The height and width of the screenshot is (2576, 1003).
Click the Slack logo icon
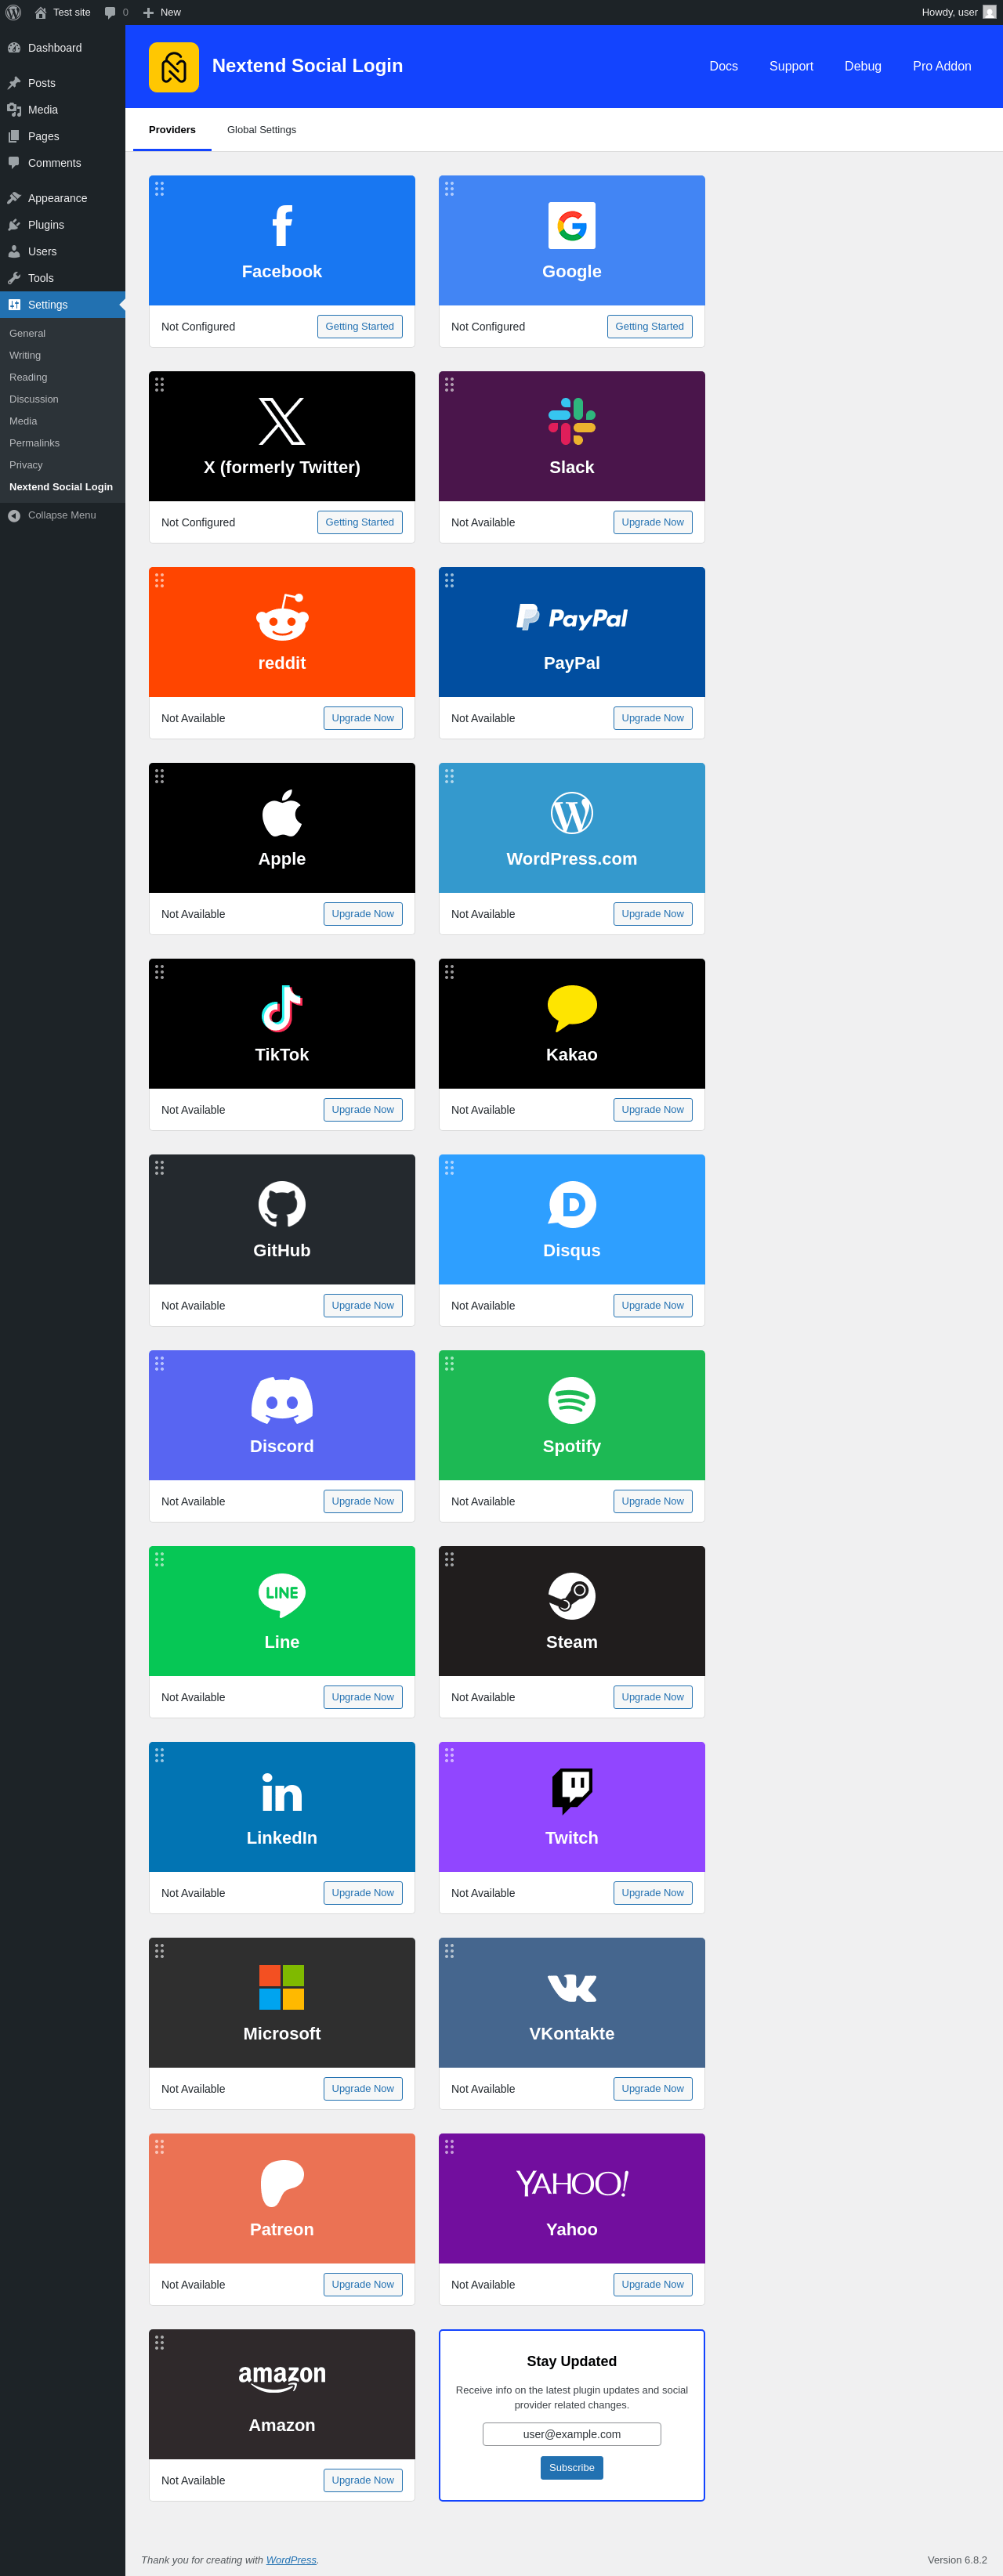(x=571, y=421)
